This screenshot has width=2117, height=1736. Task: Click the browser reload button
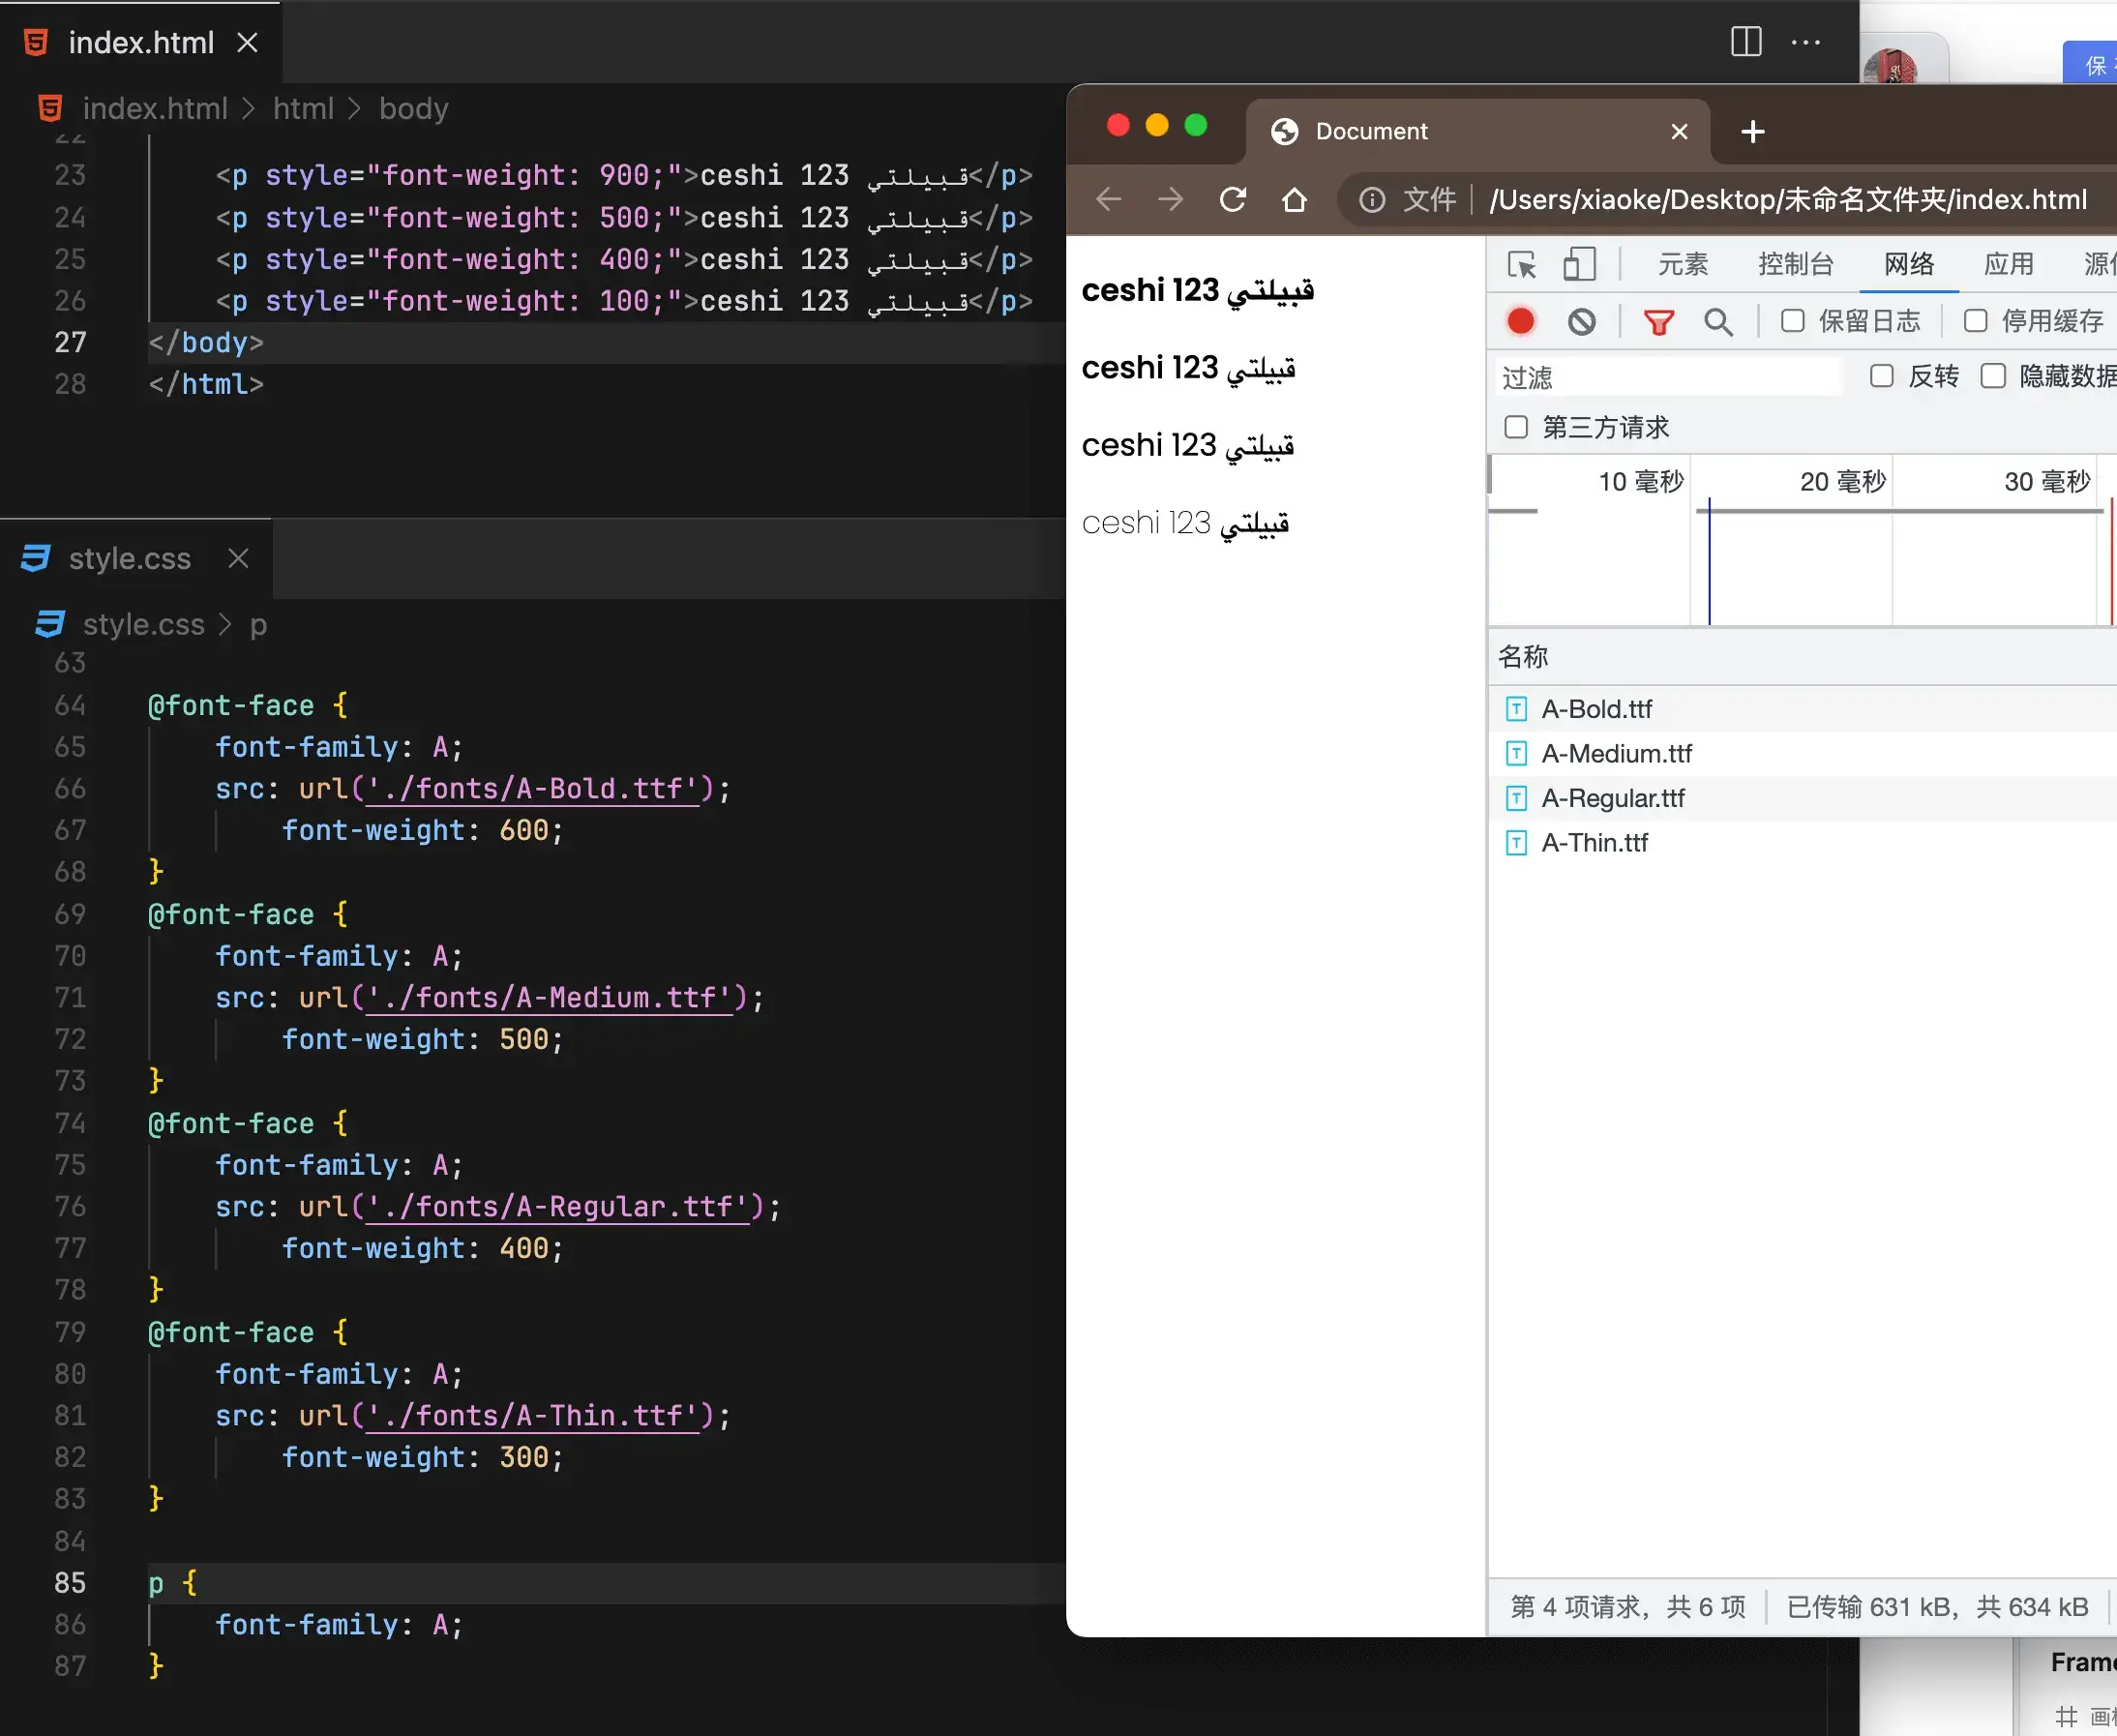[1232, 200]
